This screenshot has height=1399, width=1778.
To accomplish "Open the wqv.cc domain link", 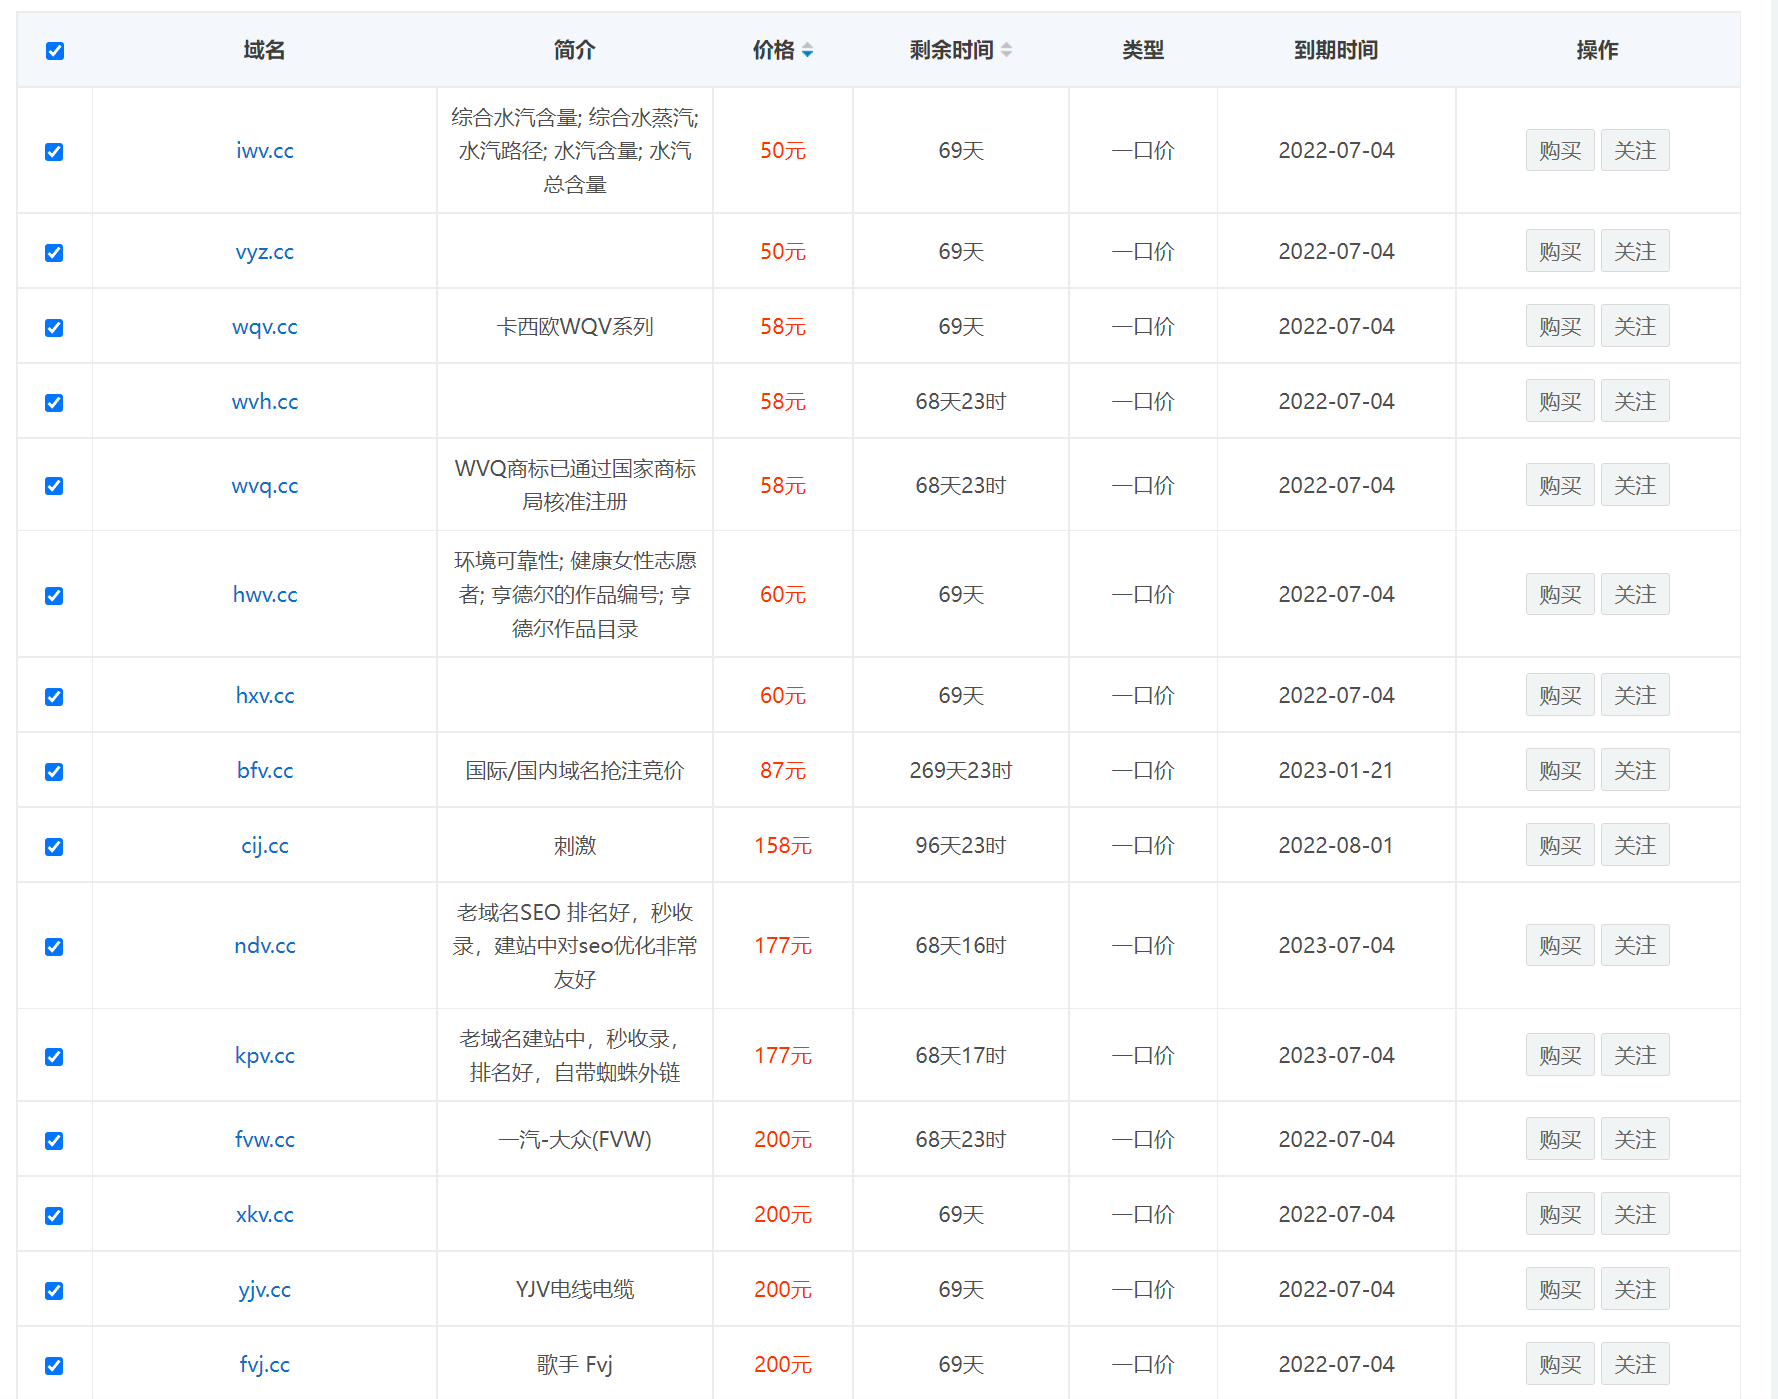I will (264, 327).
